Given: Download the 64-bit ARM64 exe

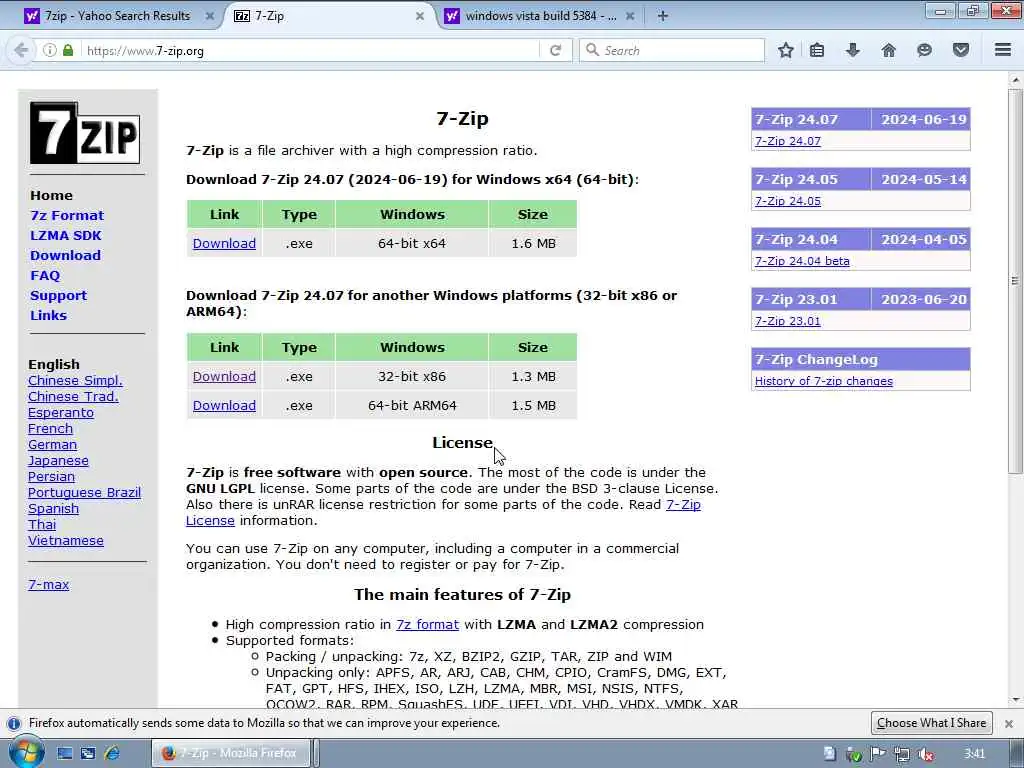Looking at the screenshot, I should point(224,405).
